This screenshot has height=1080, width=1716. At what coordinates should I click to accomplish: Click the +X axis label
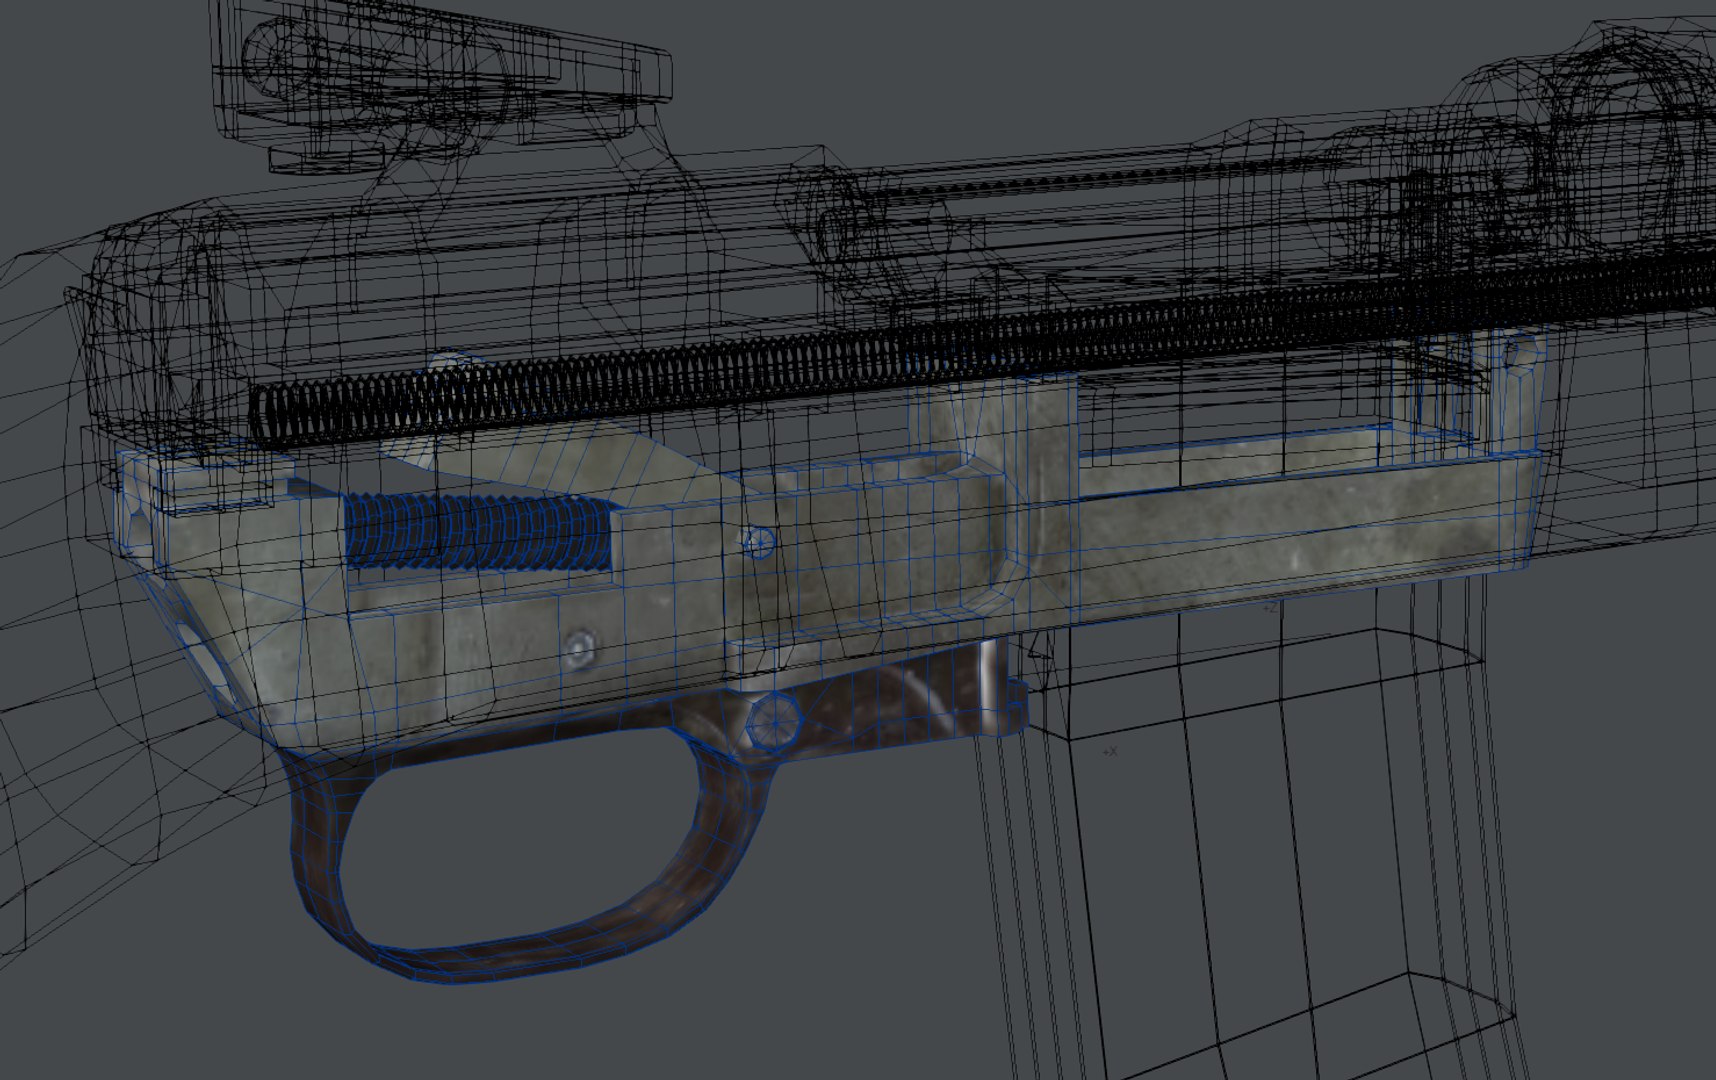1109,751
